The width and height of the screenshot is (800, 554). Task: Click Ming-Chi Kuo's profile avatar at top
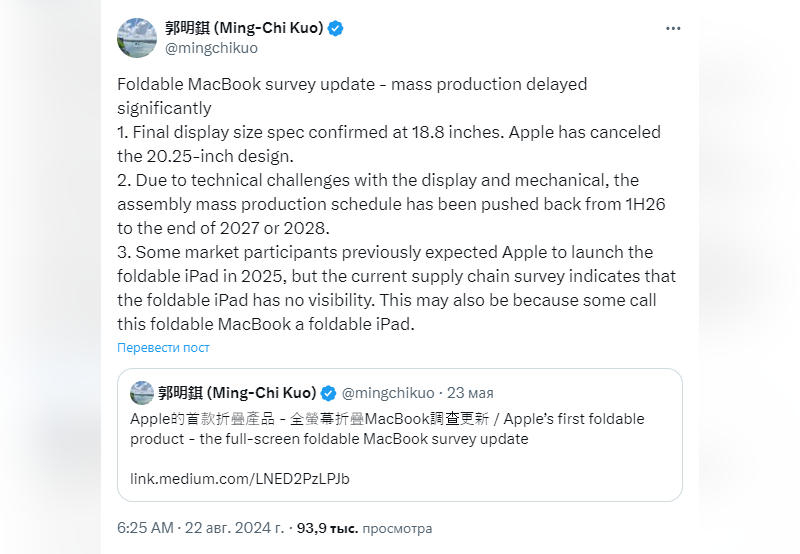tap(137, 38)
